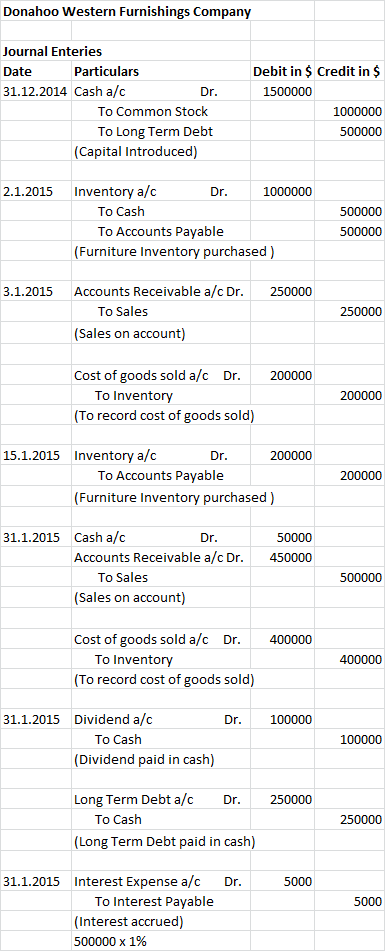385x951 pixels.
Task: Select credit 1000000 in the Common Stock row
Action: click(x=357, y=112)
